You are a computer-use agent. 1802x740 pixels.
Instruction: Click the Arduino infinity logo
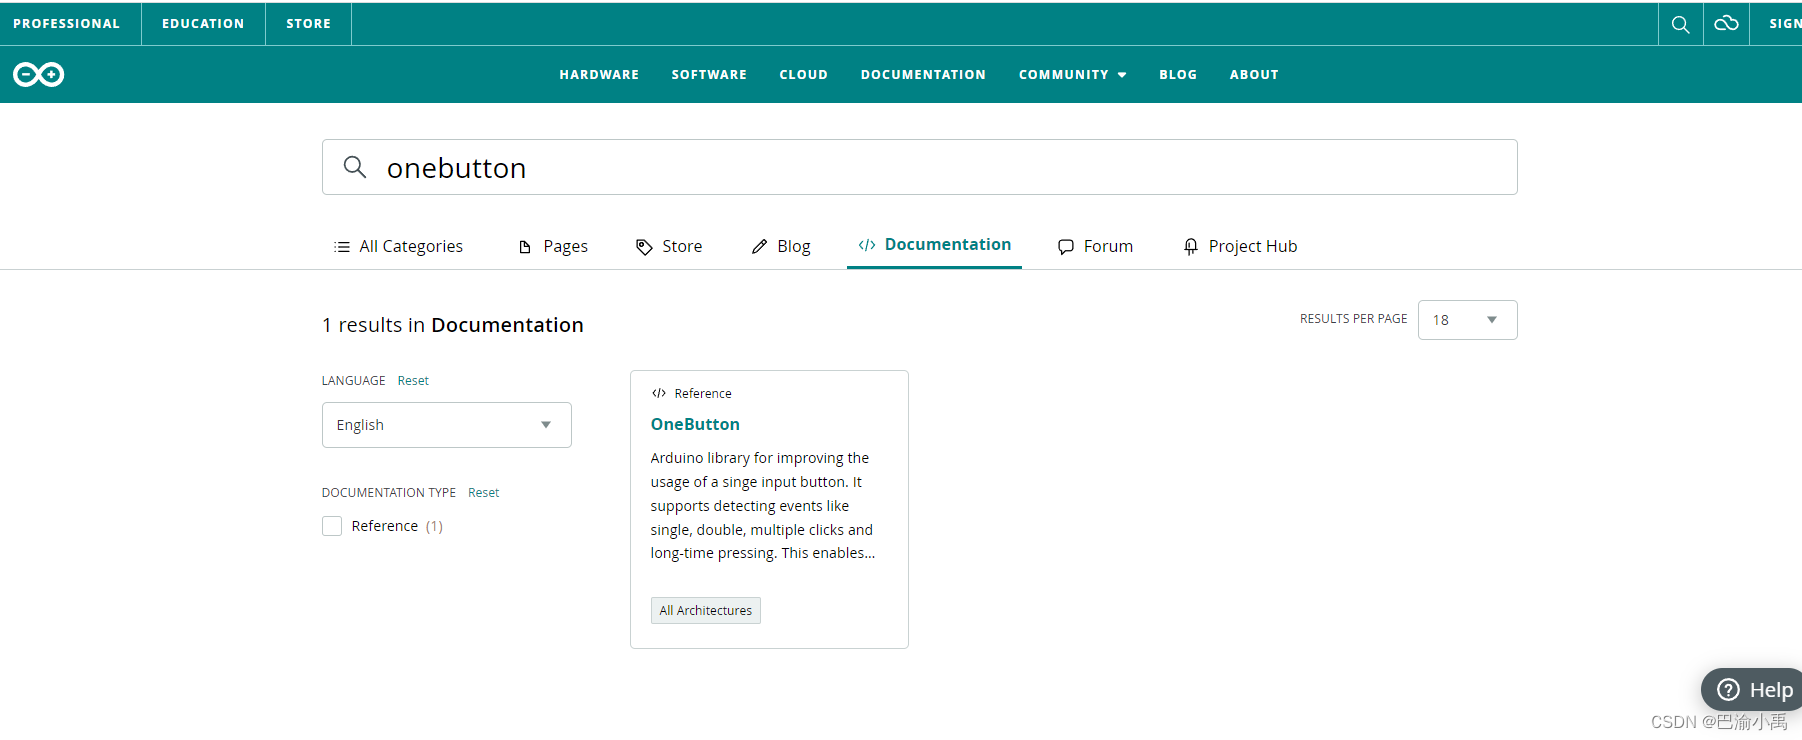(x=39, y=74)
